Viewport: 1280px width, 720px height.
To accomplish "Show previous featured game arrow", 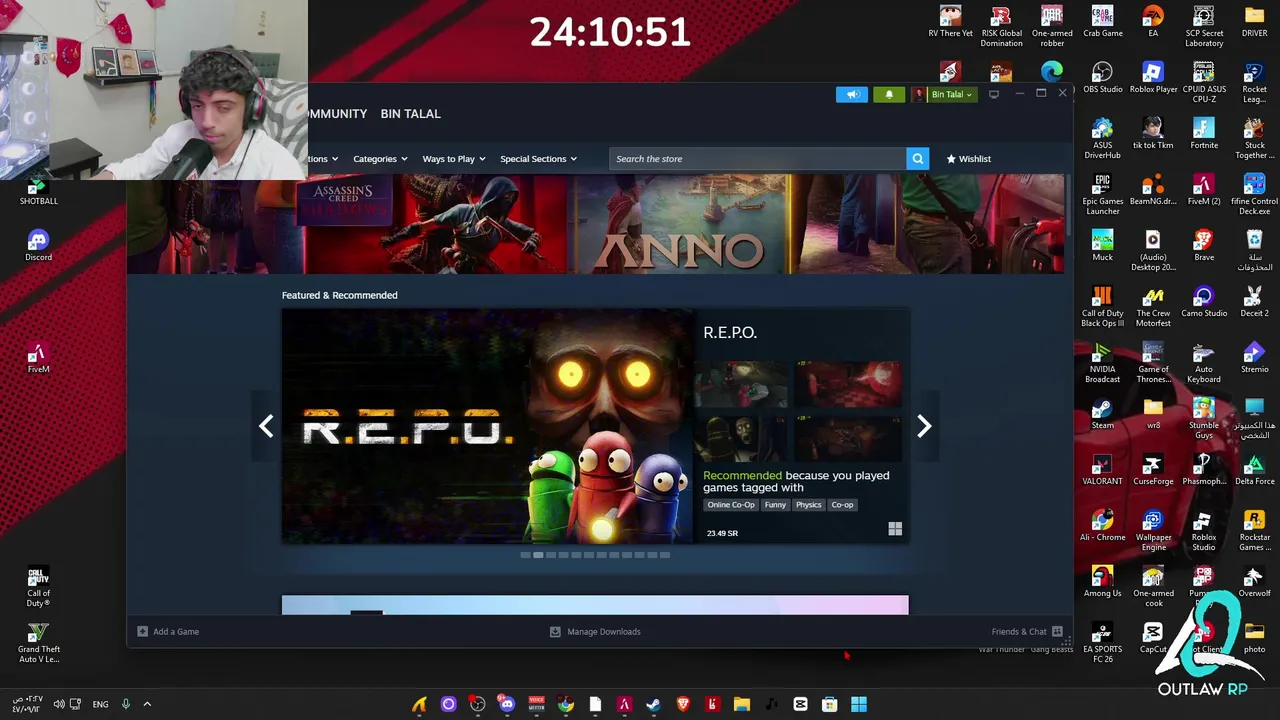I will click(x=266, y=427).
